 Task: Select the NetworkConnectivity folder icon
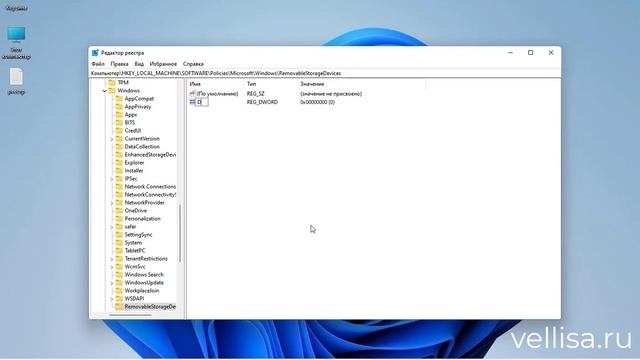119,195
